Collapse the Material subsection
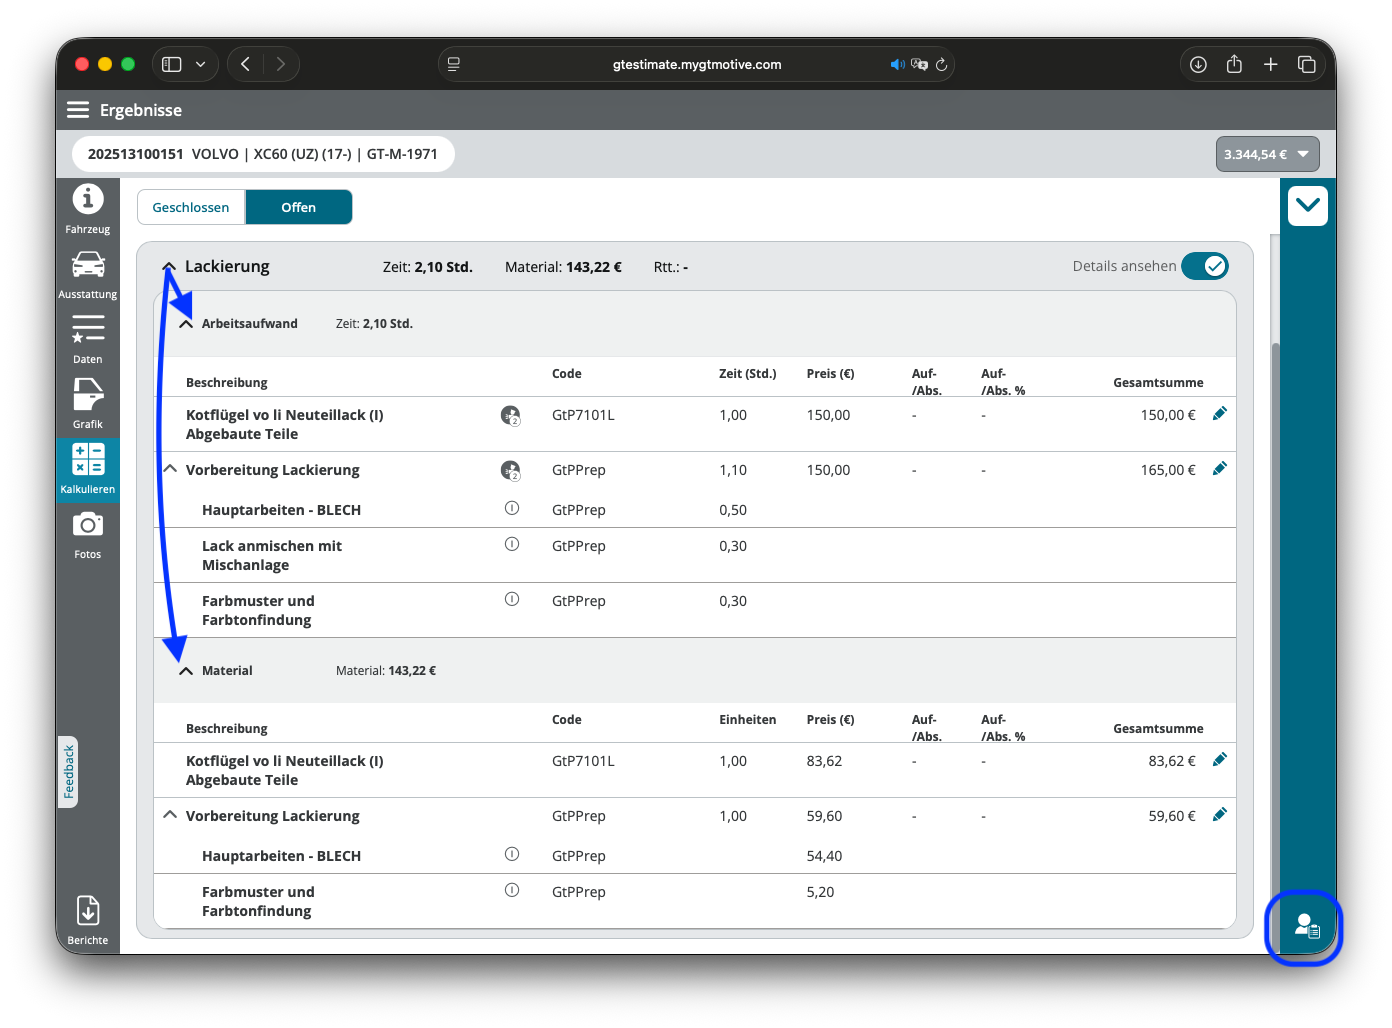 point(186,671)
